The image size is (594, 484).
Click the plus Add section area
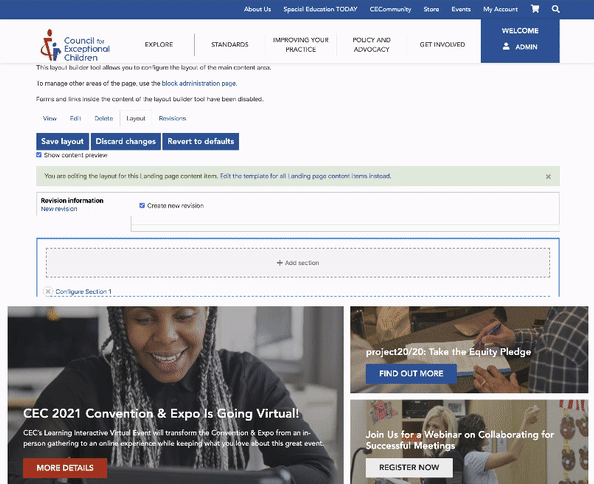[298, 263]
